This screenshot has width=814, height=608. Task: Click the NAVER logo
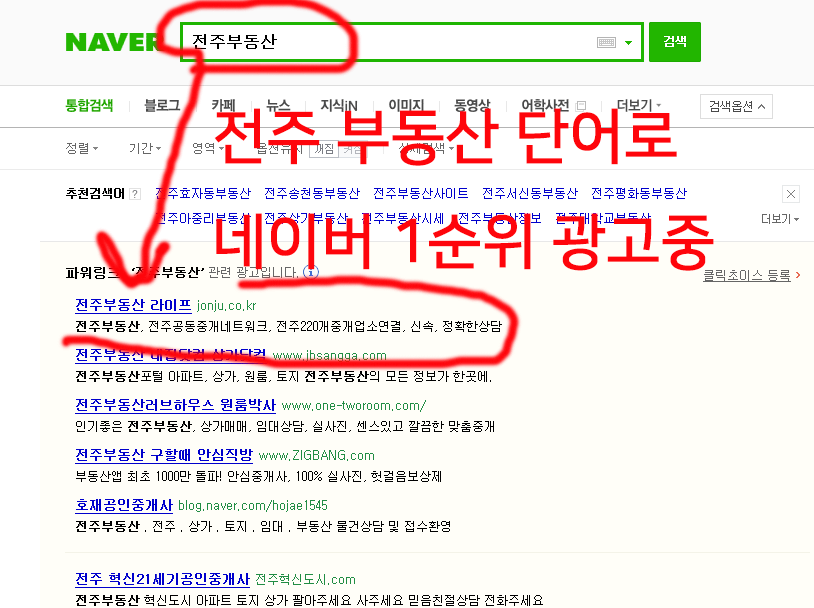coord(113,42)
